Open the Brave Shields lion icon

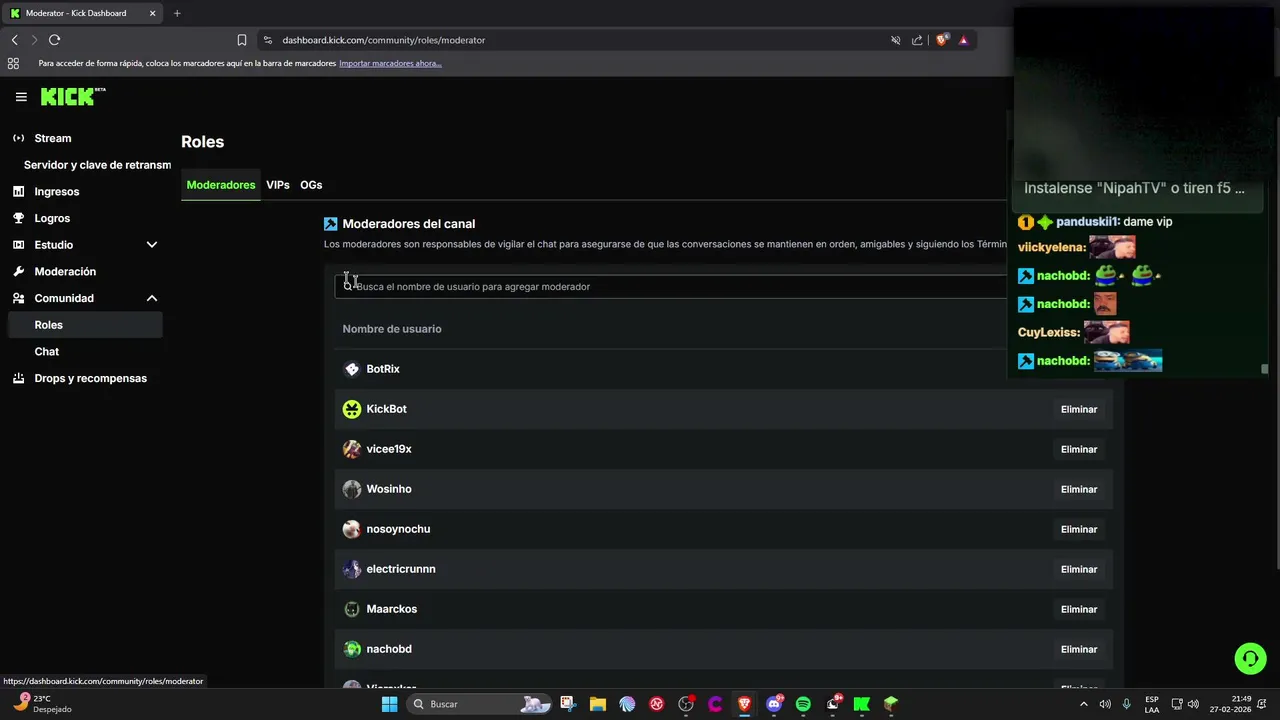click(942, 40)
